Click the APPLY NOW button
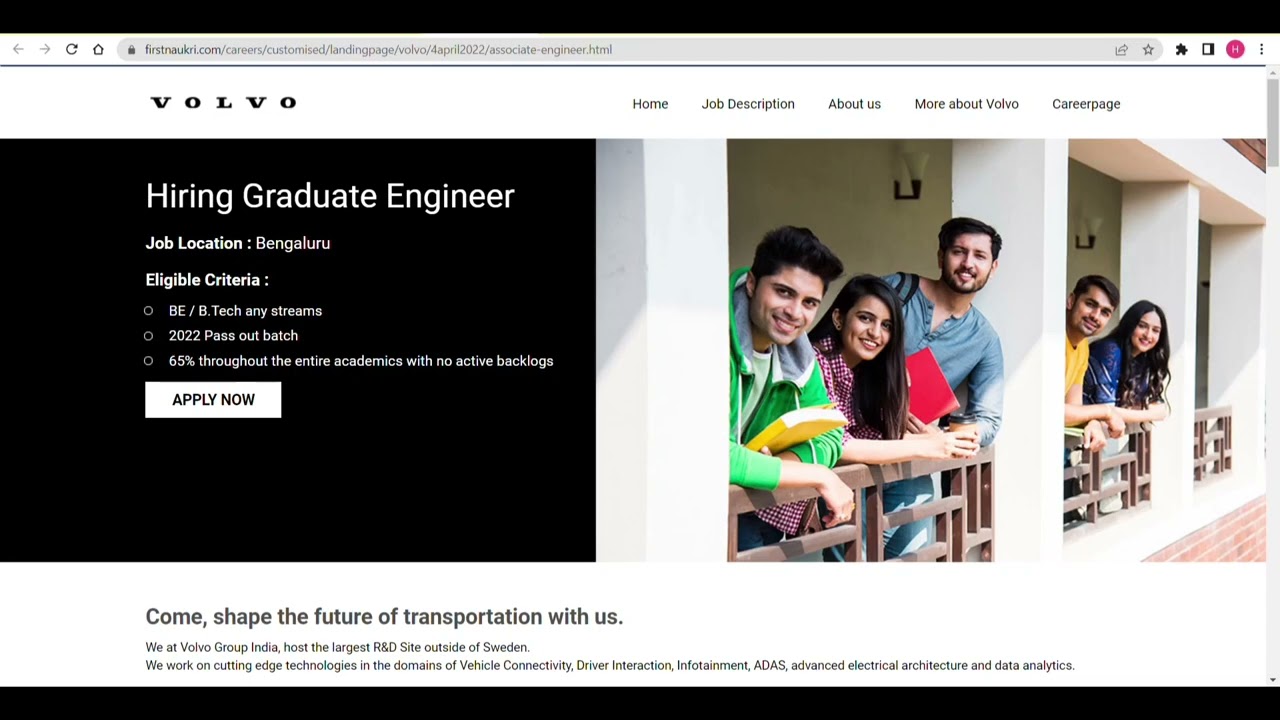This screenshot has height=720, width=1280. point(213,400)
